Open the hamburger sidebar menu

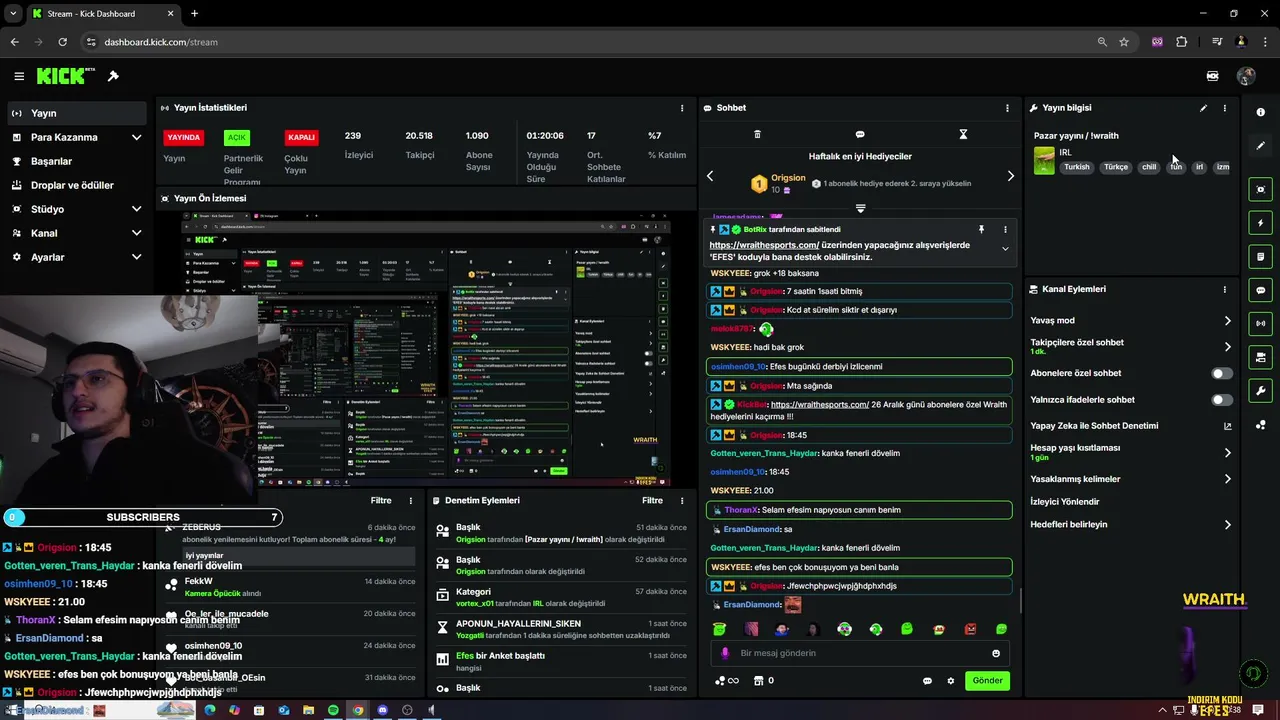pyautogui.click(x=19, y=76)
